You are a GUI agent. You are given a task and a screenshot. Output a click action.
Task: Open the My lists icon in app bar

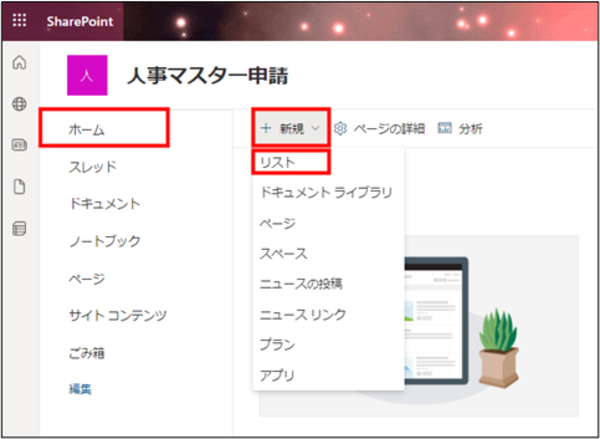click(x=20, y=229)
